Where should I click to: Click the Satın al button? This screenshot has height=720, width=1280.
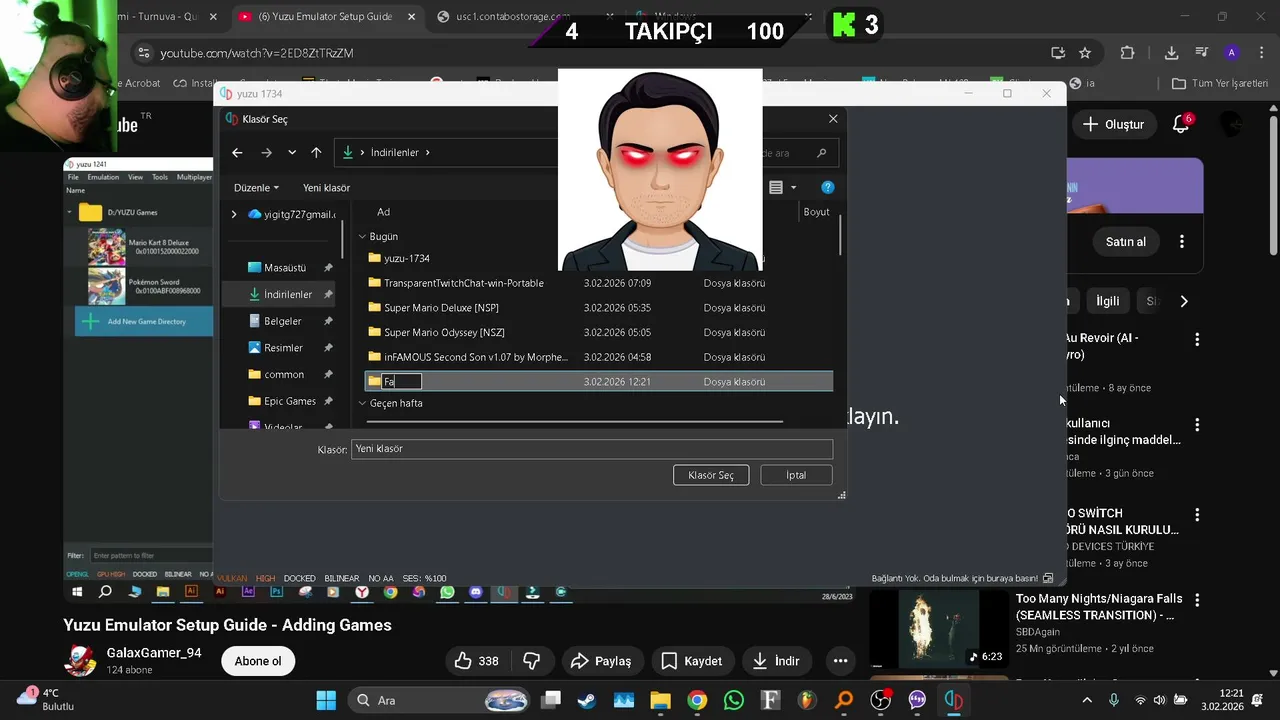[1125, 242]
